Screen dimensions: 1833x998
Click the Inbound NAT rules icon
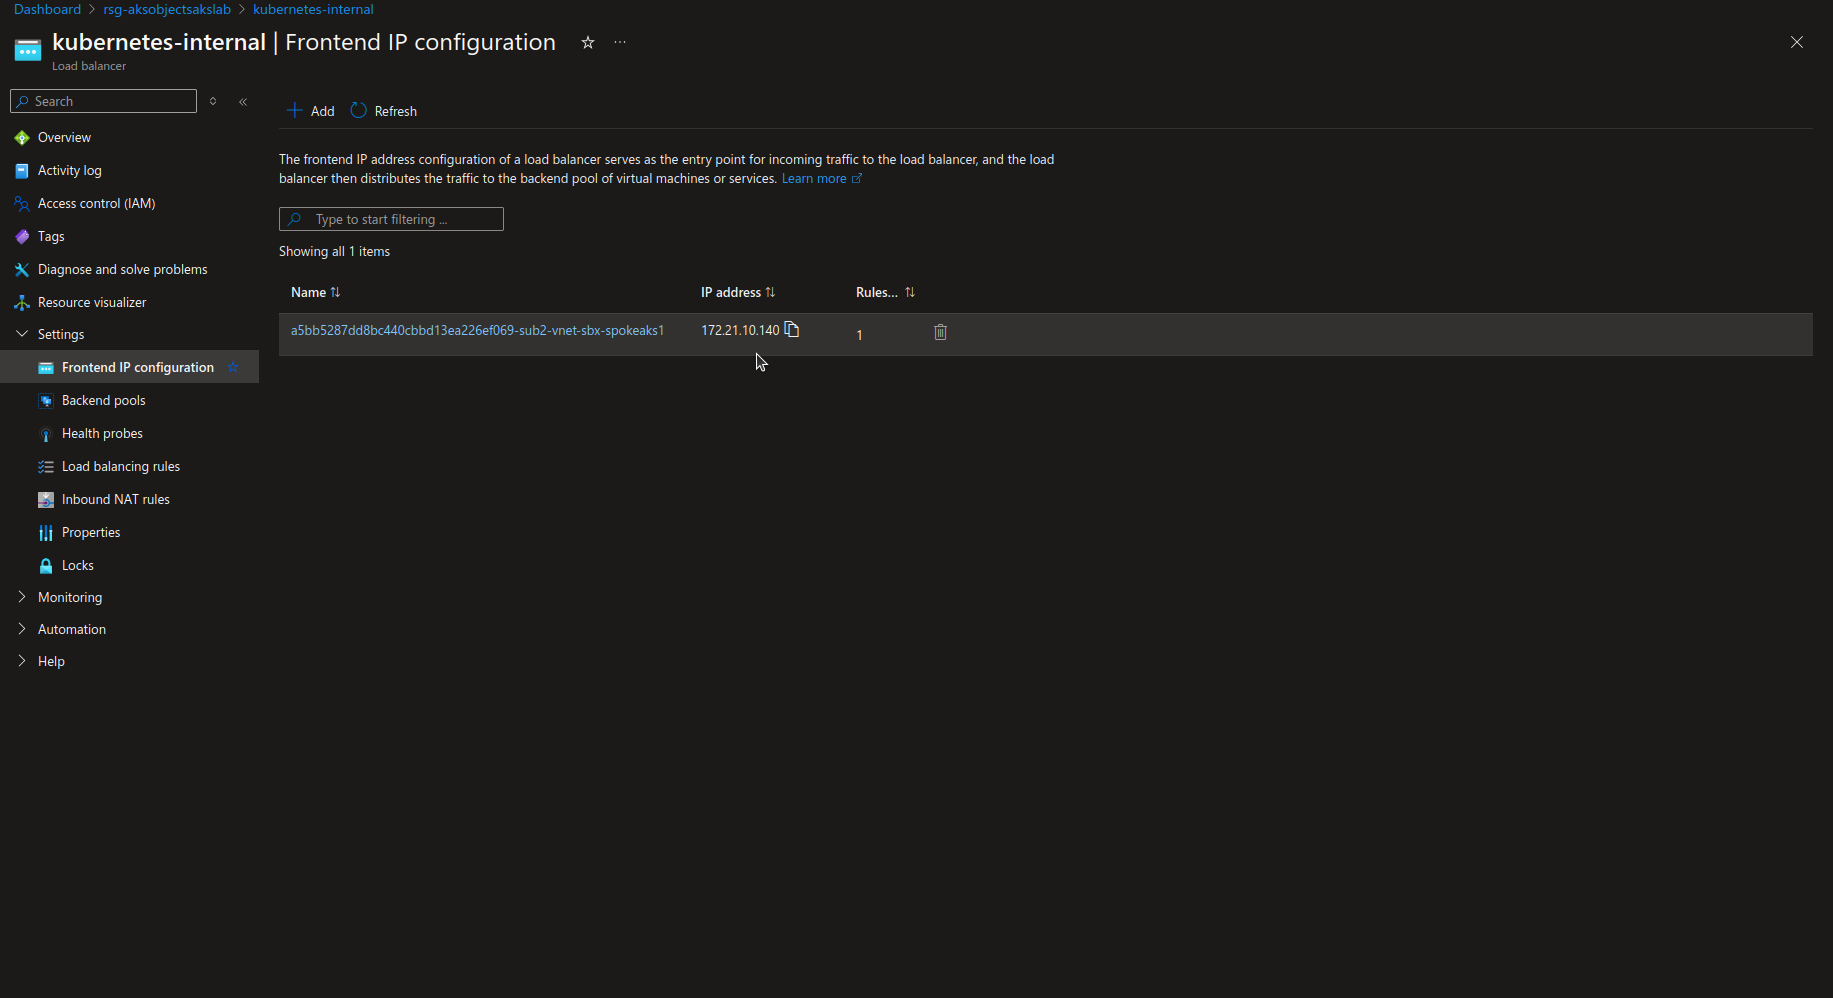46,500
